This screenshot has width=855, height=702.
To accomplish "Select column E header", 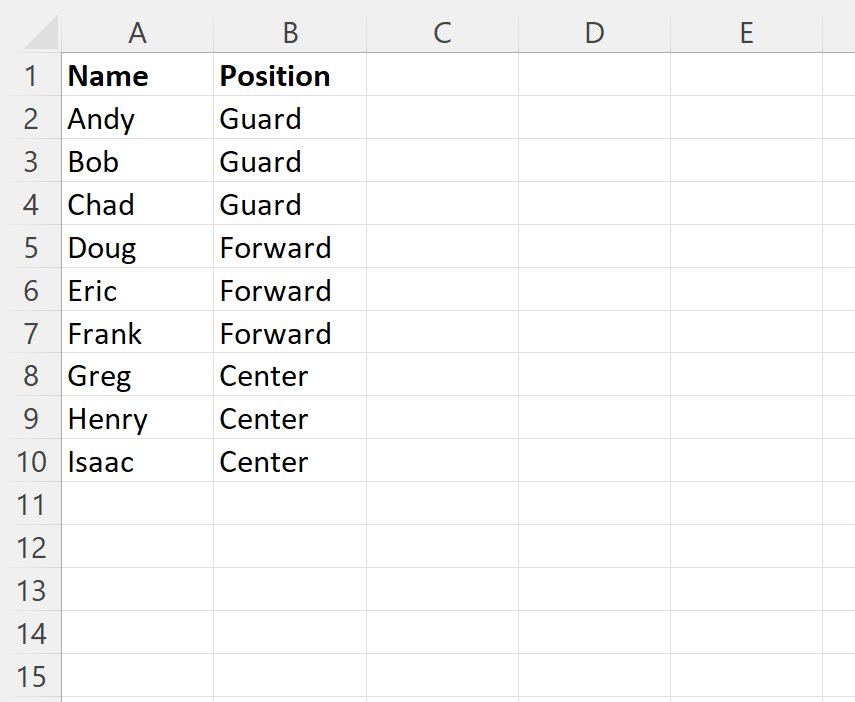I will [x=746, y=33].
